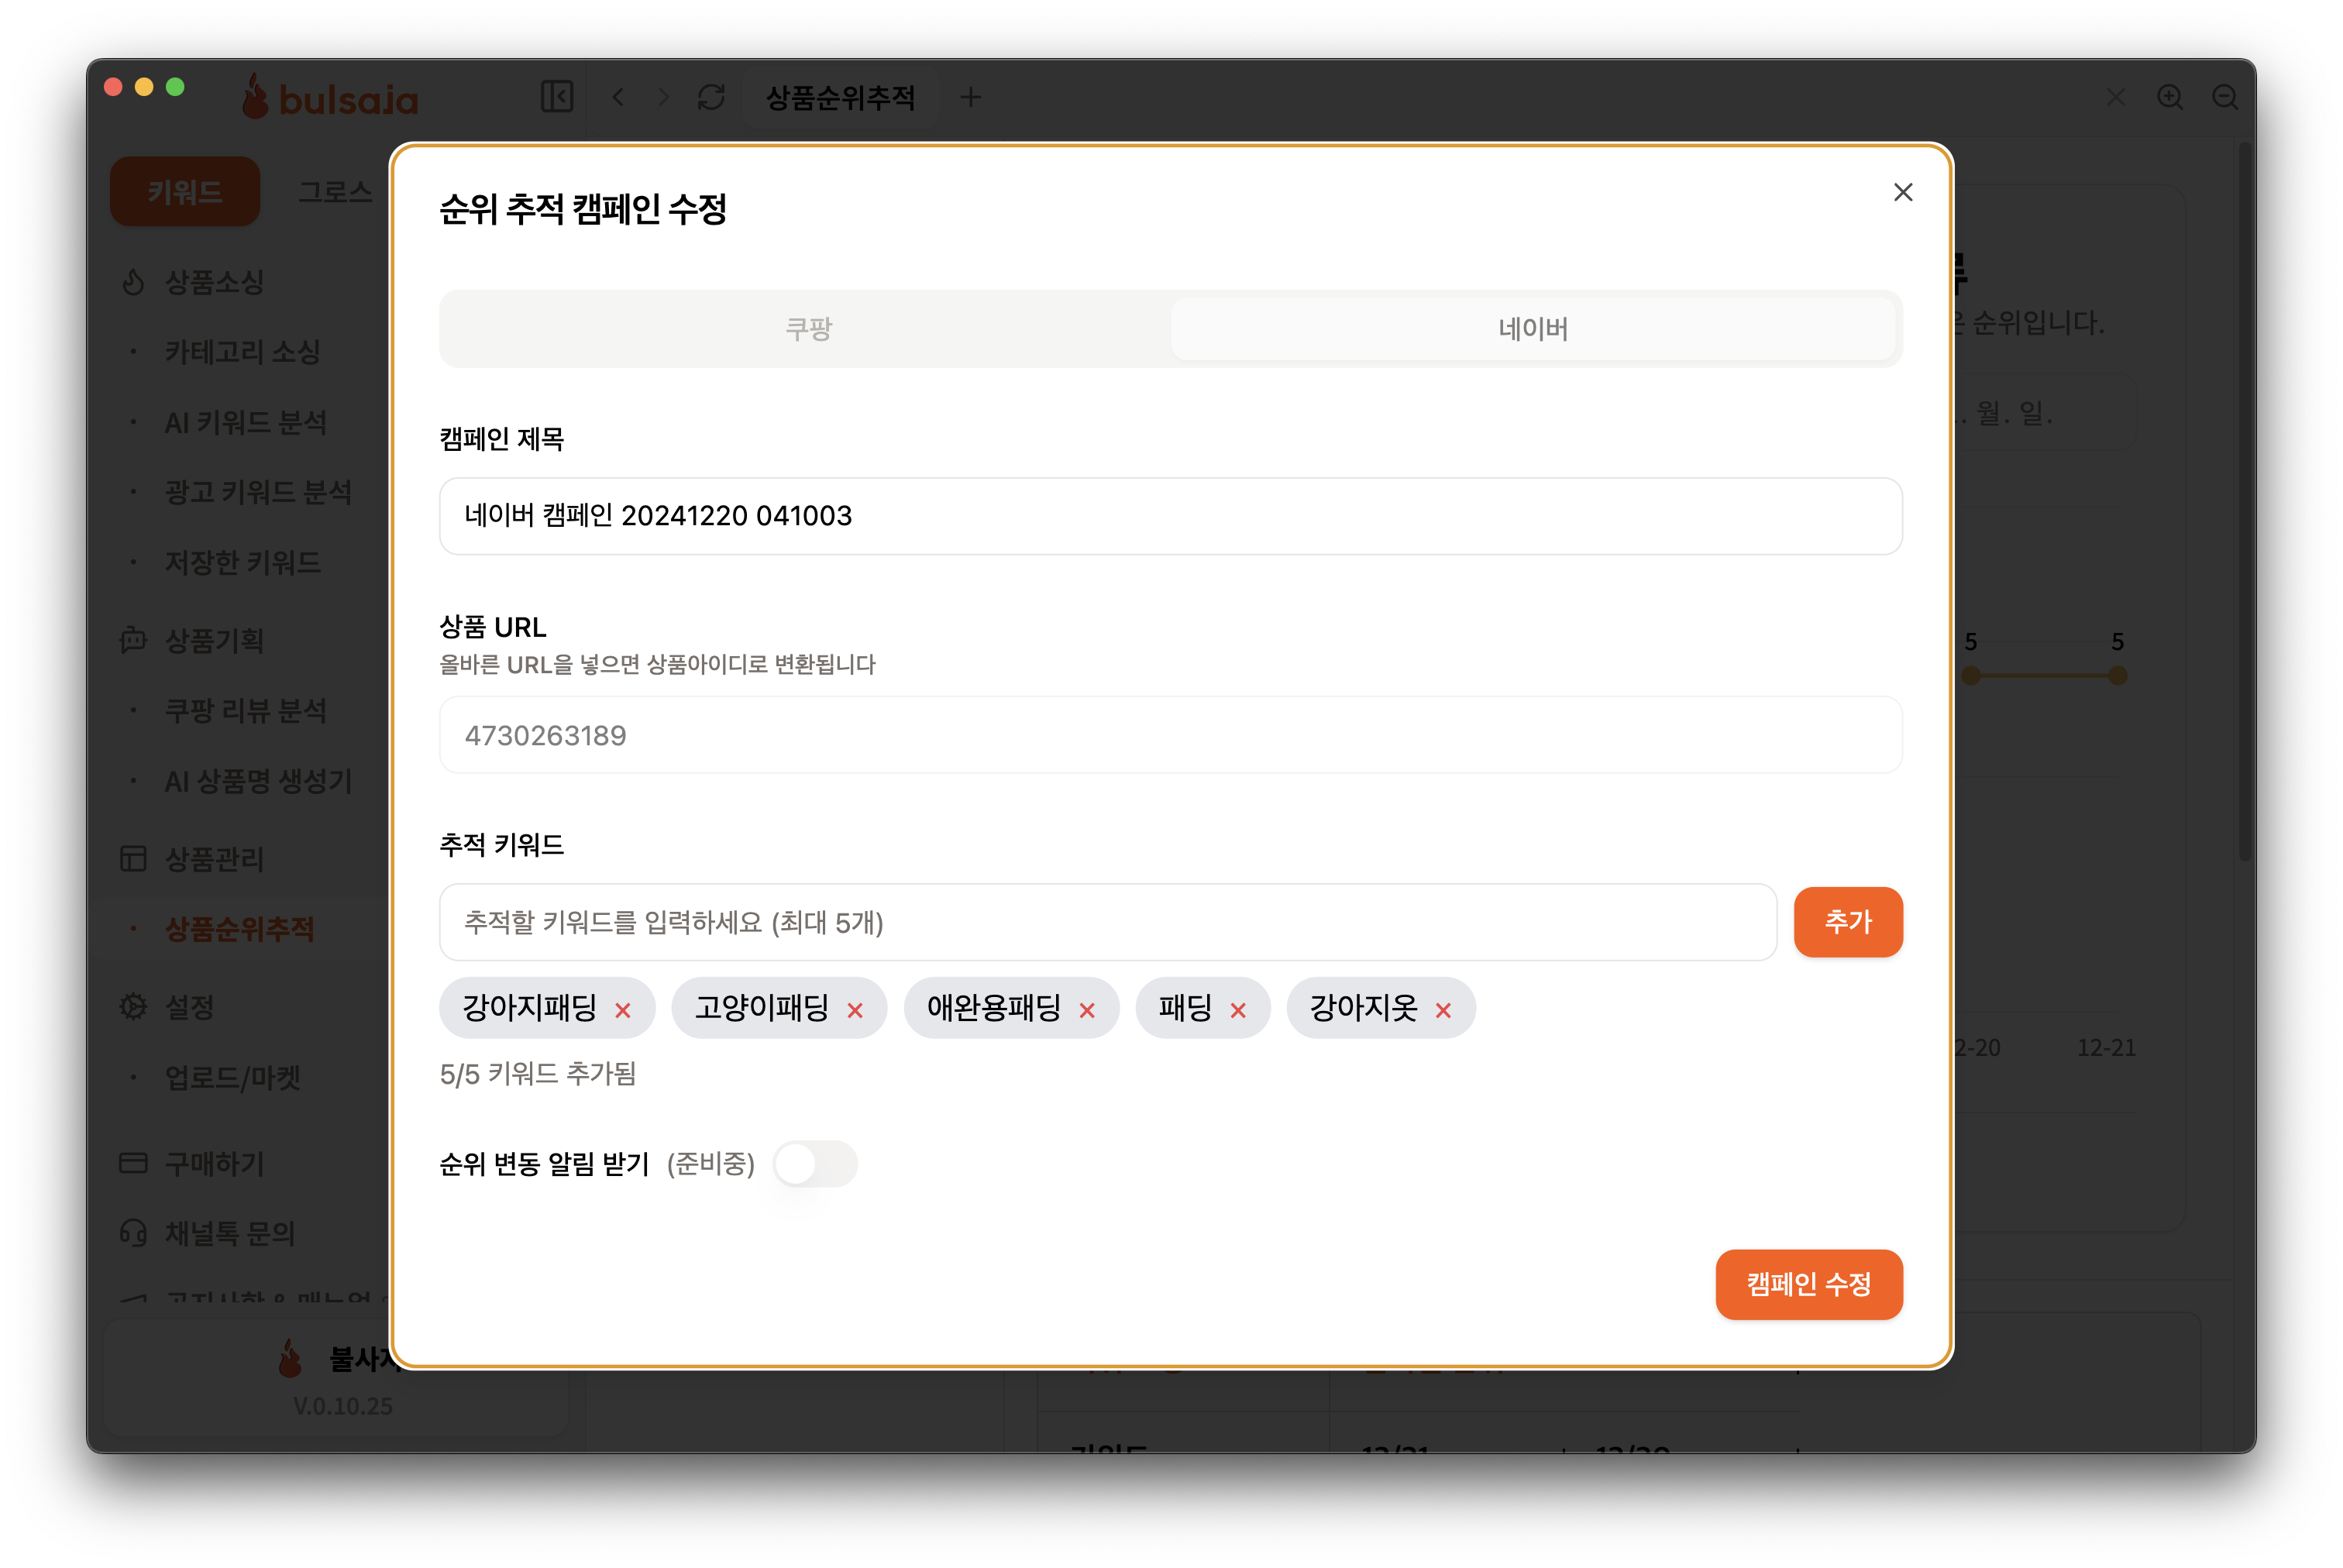The width and height of the screenshot is (2343, 1568).
Task: Switch to the 쿠팡 tab
Action: point(807,329)
